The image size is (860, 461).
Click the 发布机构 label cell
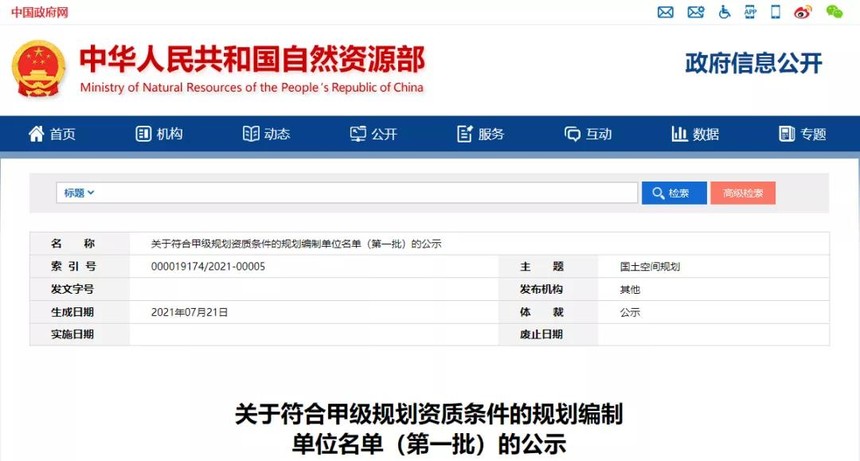(548, 289)
